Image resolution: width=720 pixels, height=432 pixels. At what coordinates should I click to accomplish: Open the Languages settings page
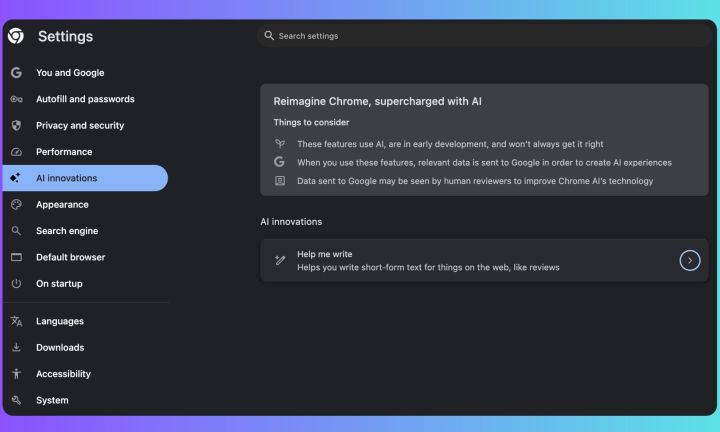click(60, 321)
